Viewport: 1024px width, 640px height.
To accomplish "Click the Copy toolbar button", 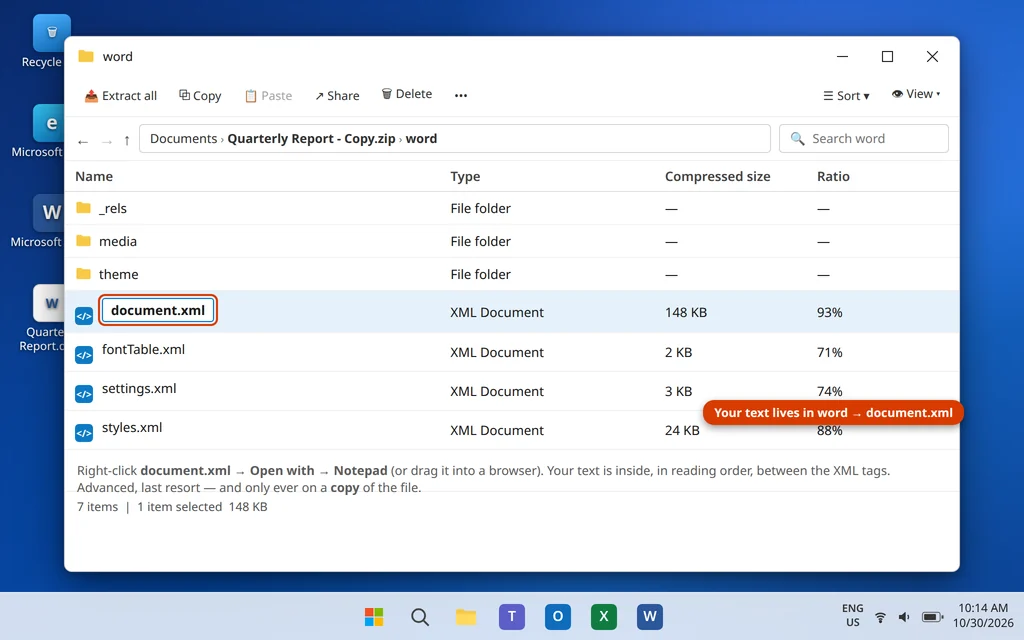I will (x=200, y=95).
